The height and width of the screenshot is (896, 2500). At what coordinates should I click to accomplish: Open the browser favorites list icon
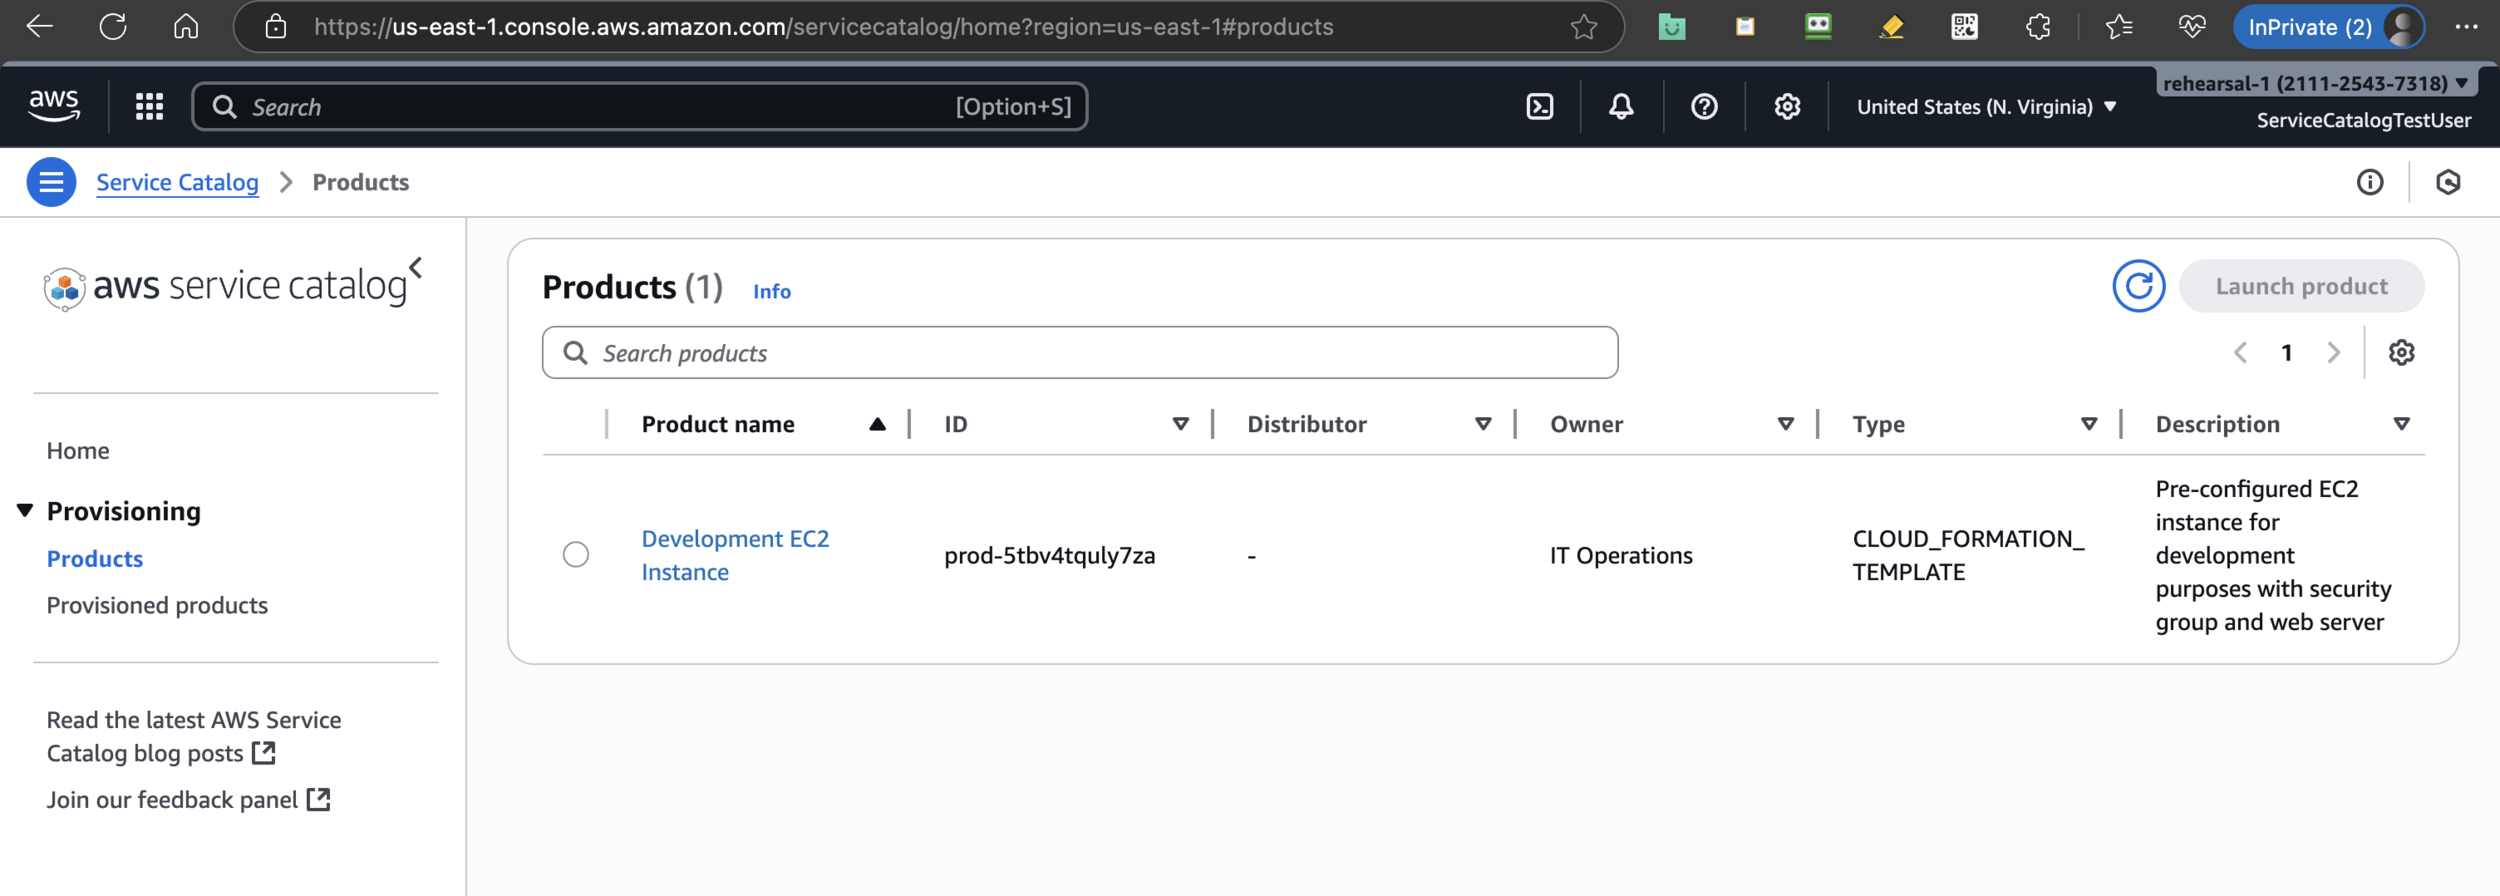[2118, 27]
